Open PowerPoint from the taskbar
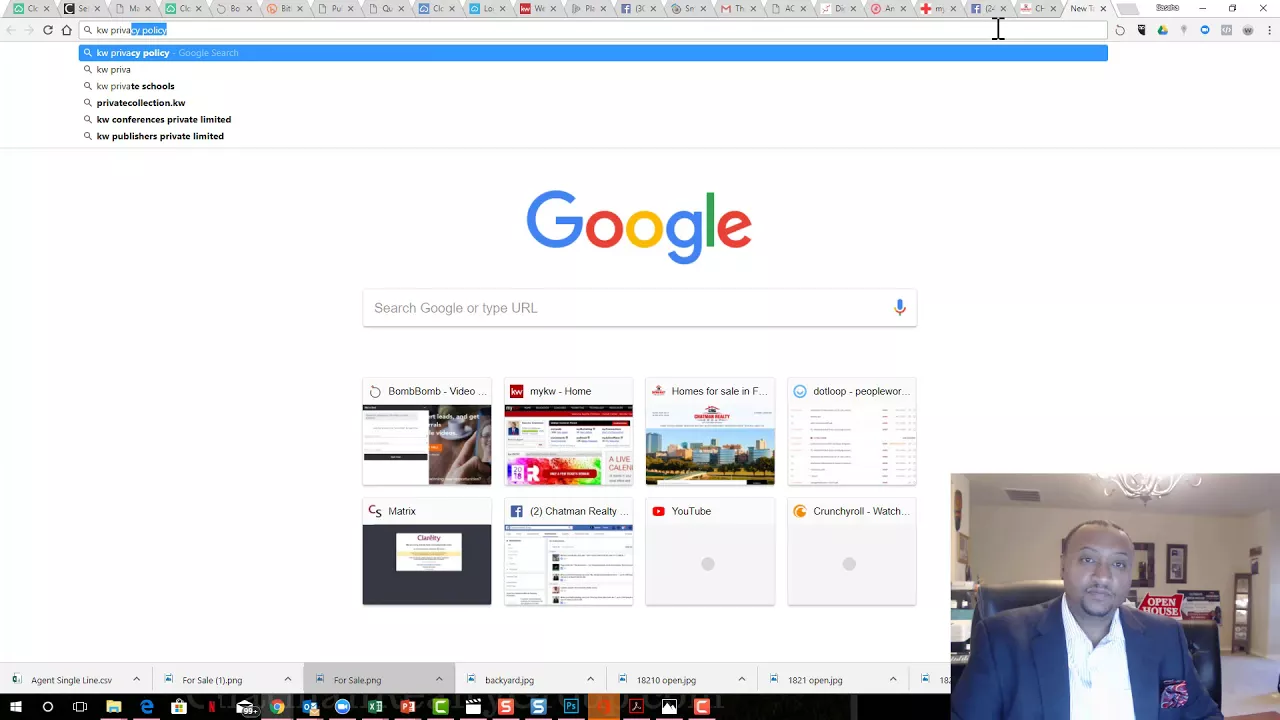1280x720 pixels. point(407,707)
